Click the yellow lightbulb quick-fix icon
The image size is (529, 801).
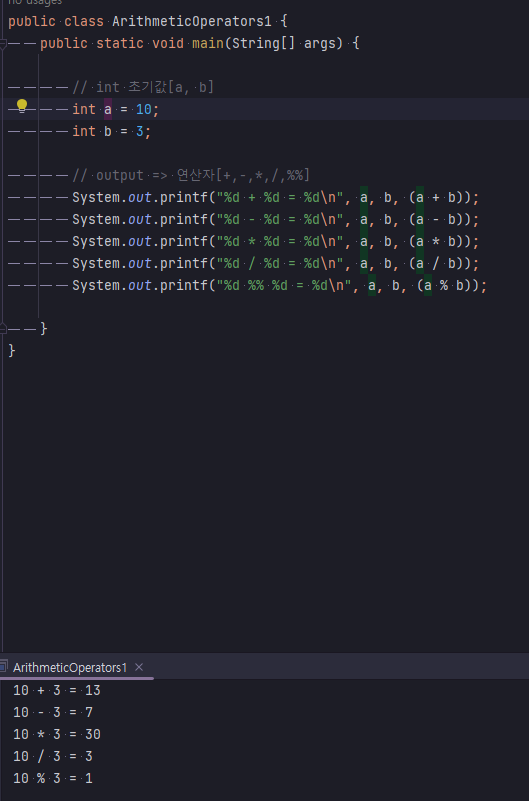point(21,106)
